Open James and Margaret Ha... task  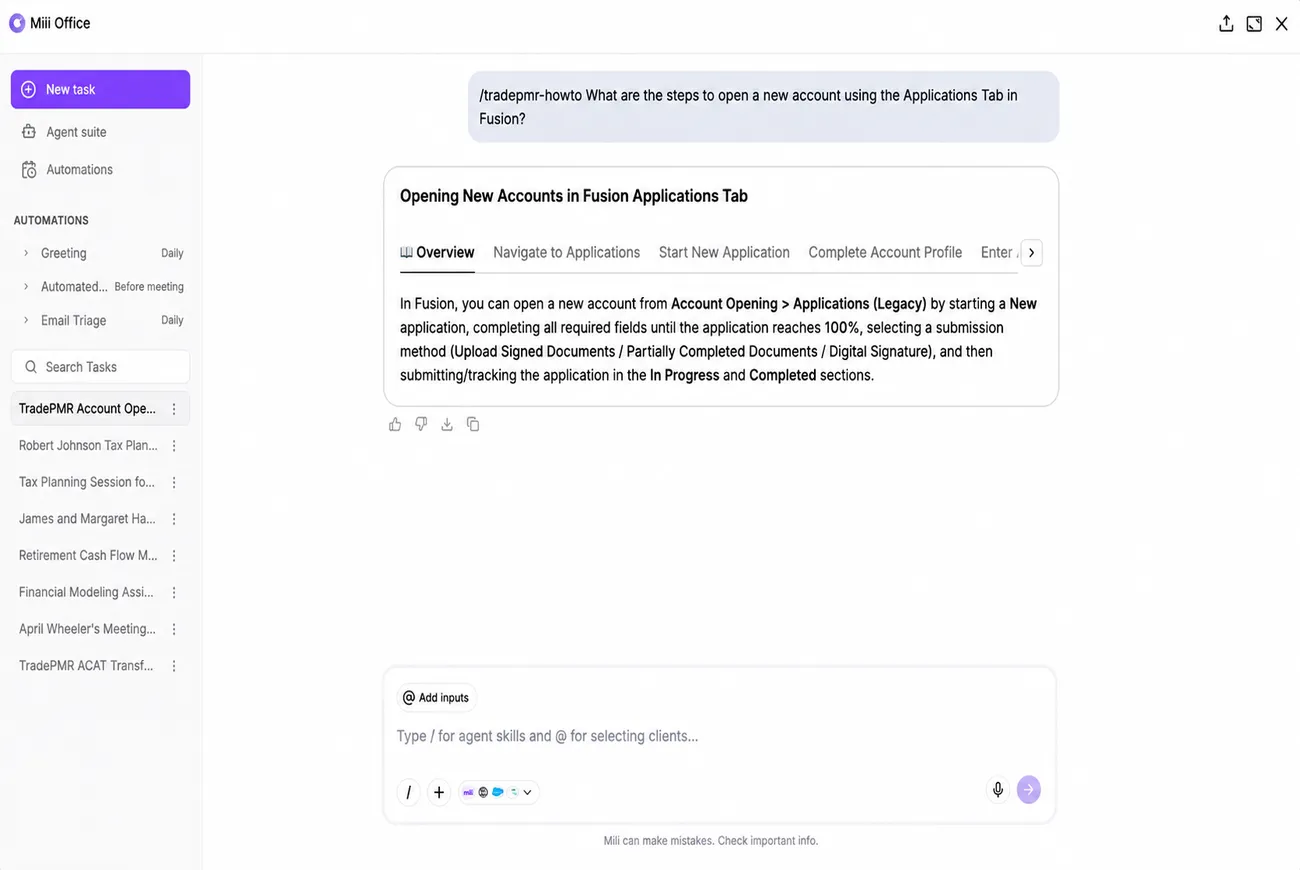coord(87,519)
